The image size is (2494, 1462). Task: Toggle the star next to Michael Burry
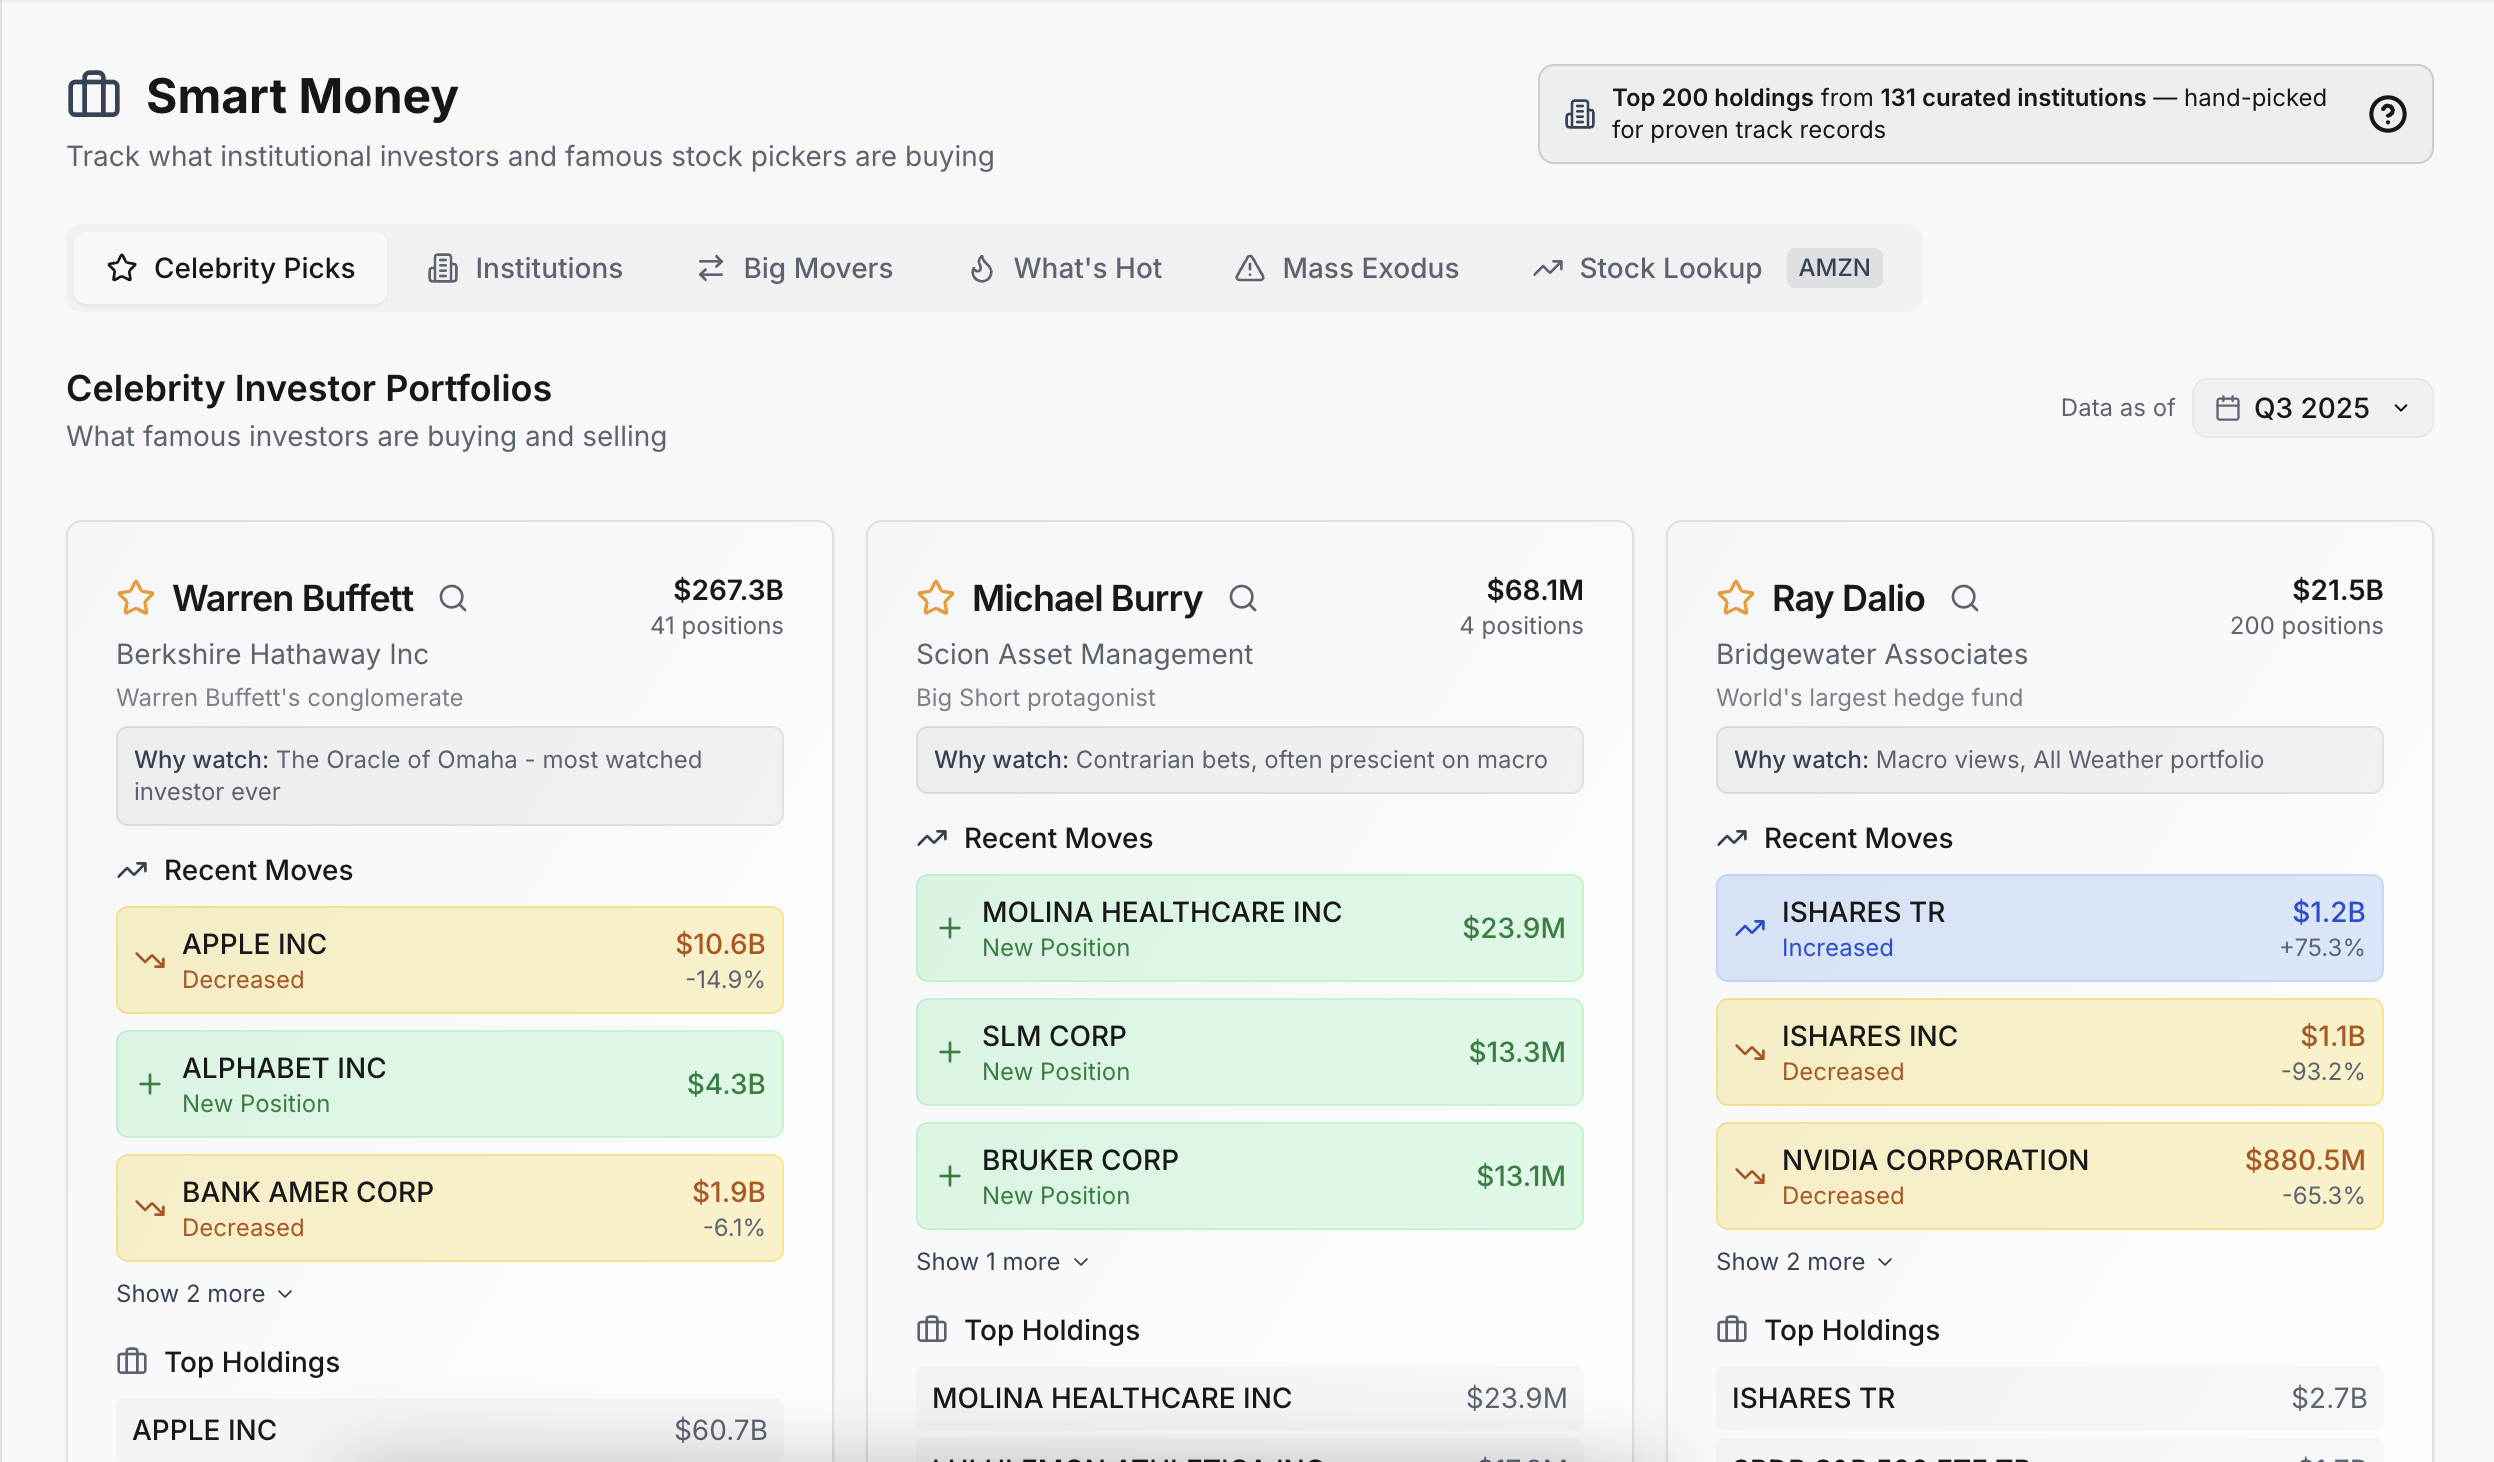point(935,597)
